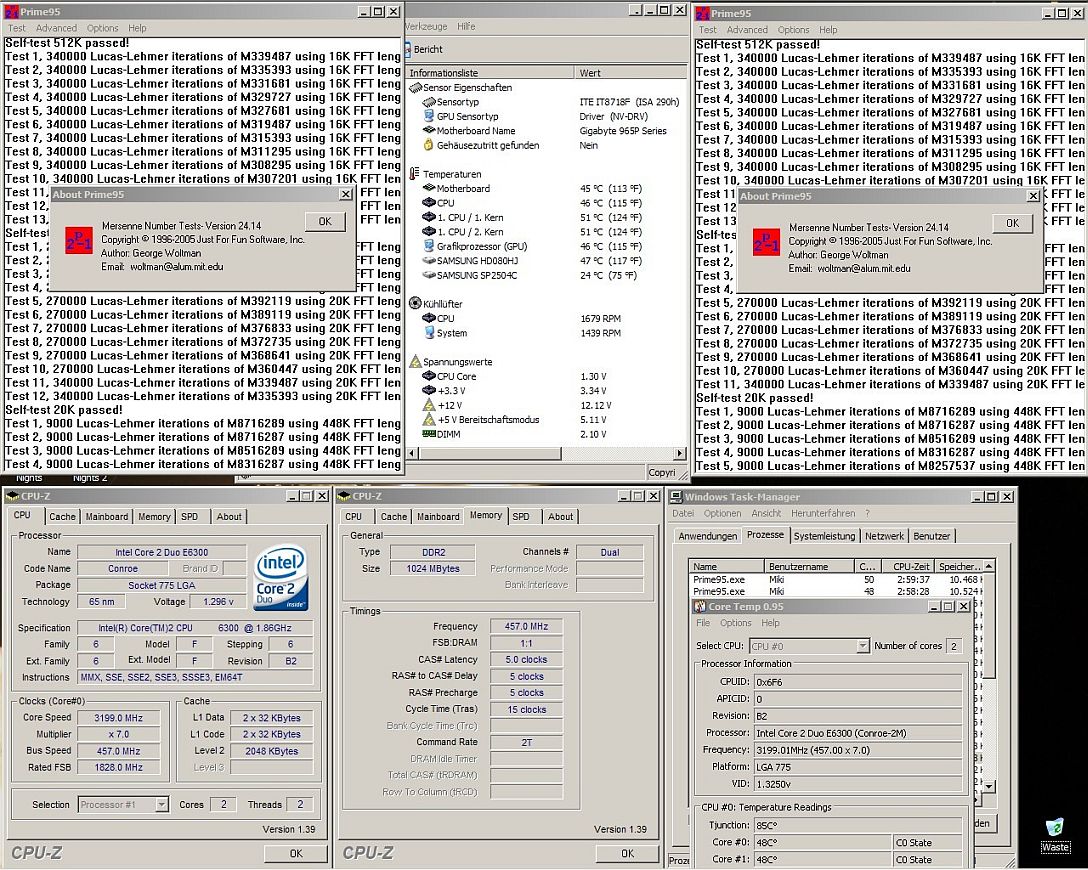Click the +3.3 V voltage icon
Screen dimensions: 1088x870
[x=429, y=391]
